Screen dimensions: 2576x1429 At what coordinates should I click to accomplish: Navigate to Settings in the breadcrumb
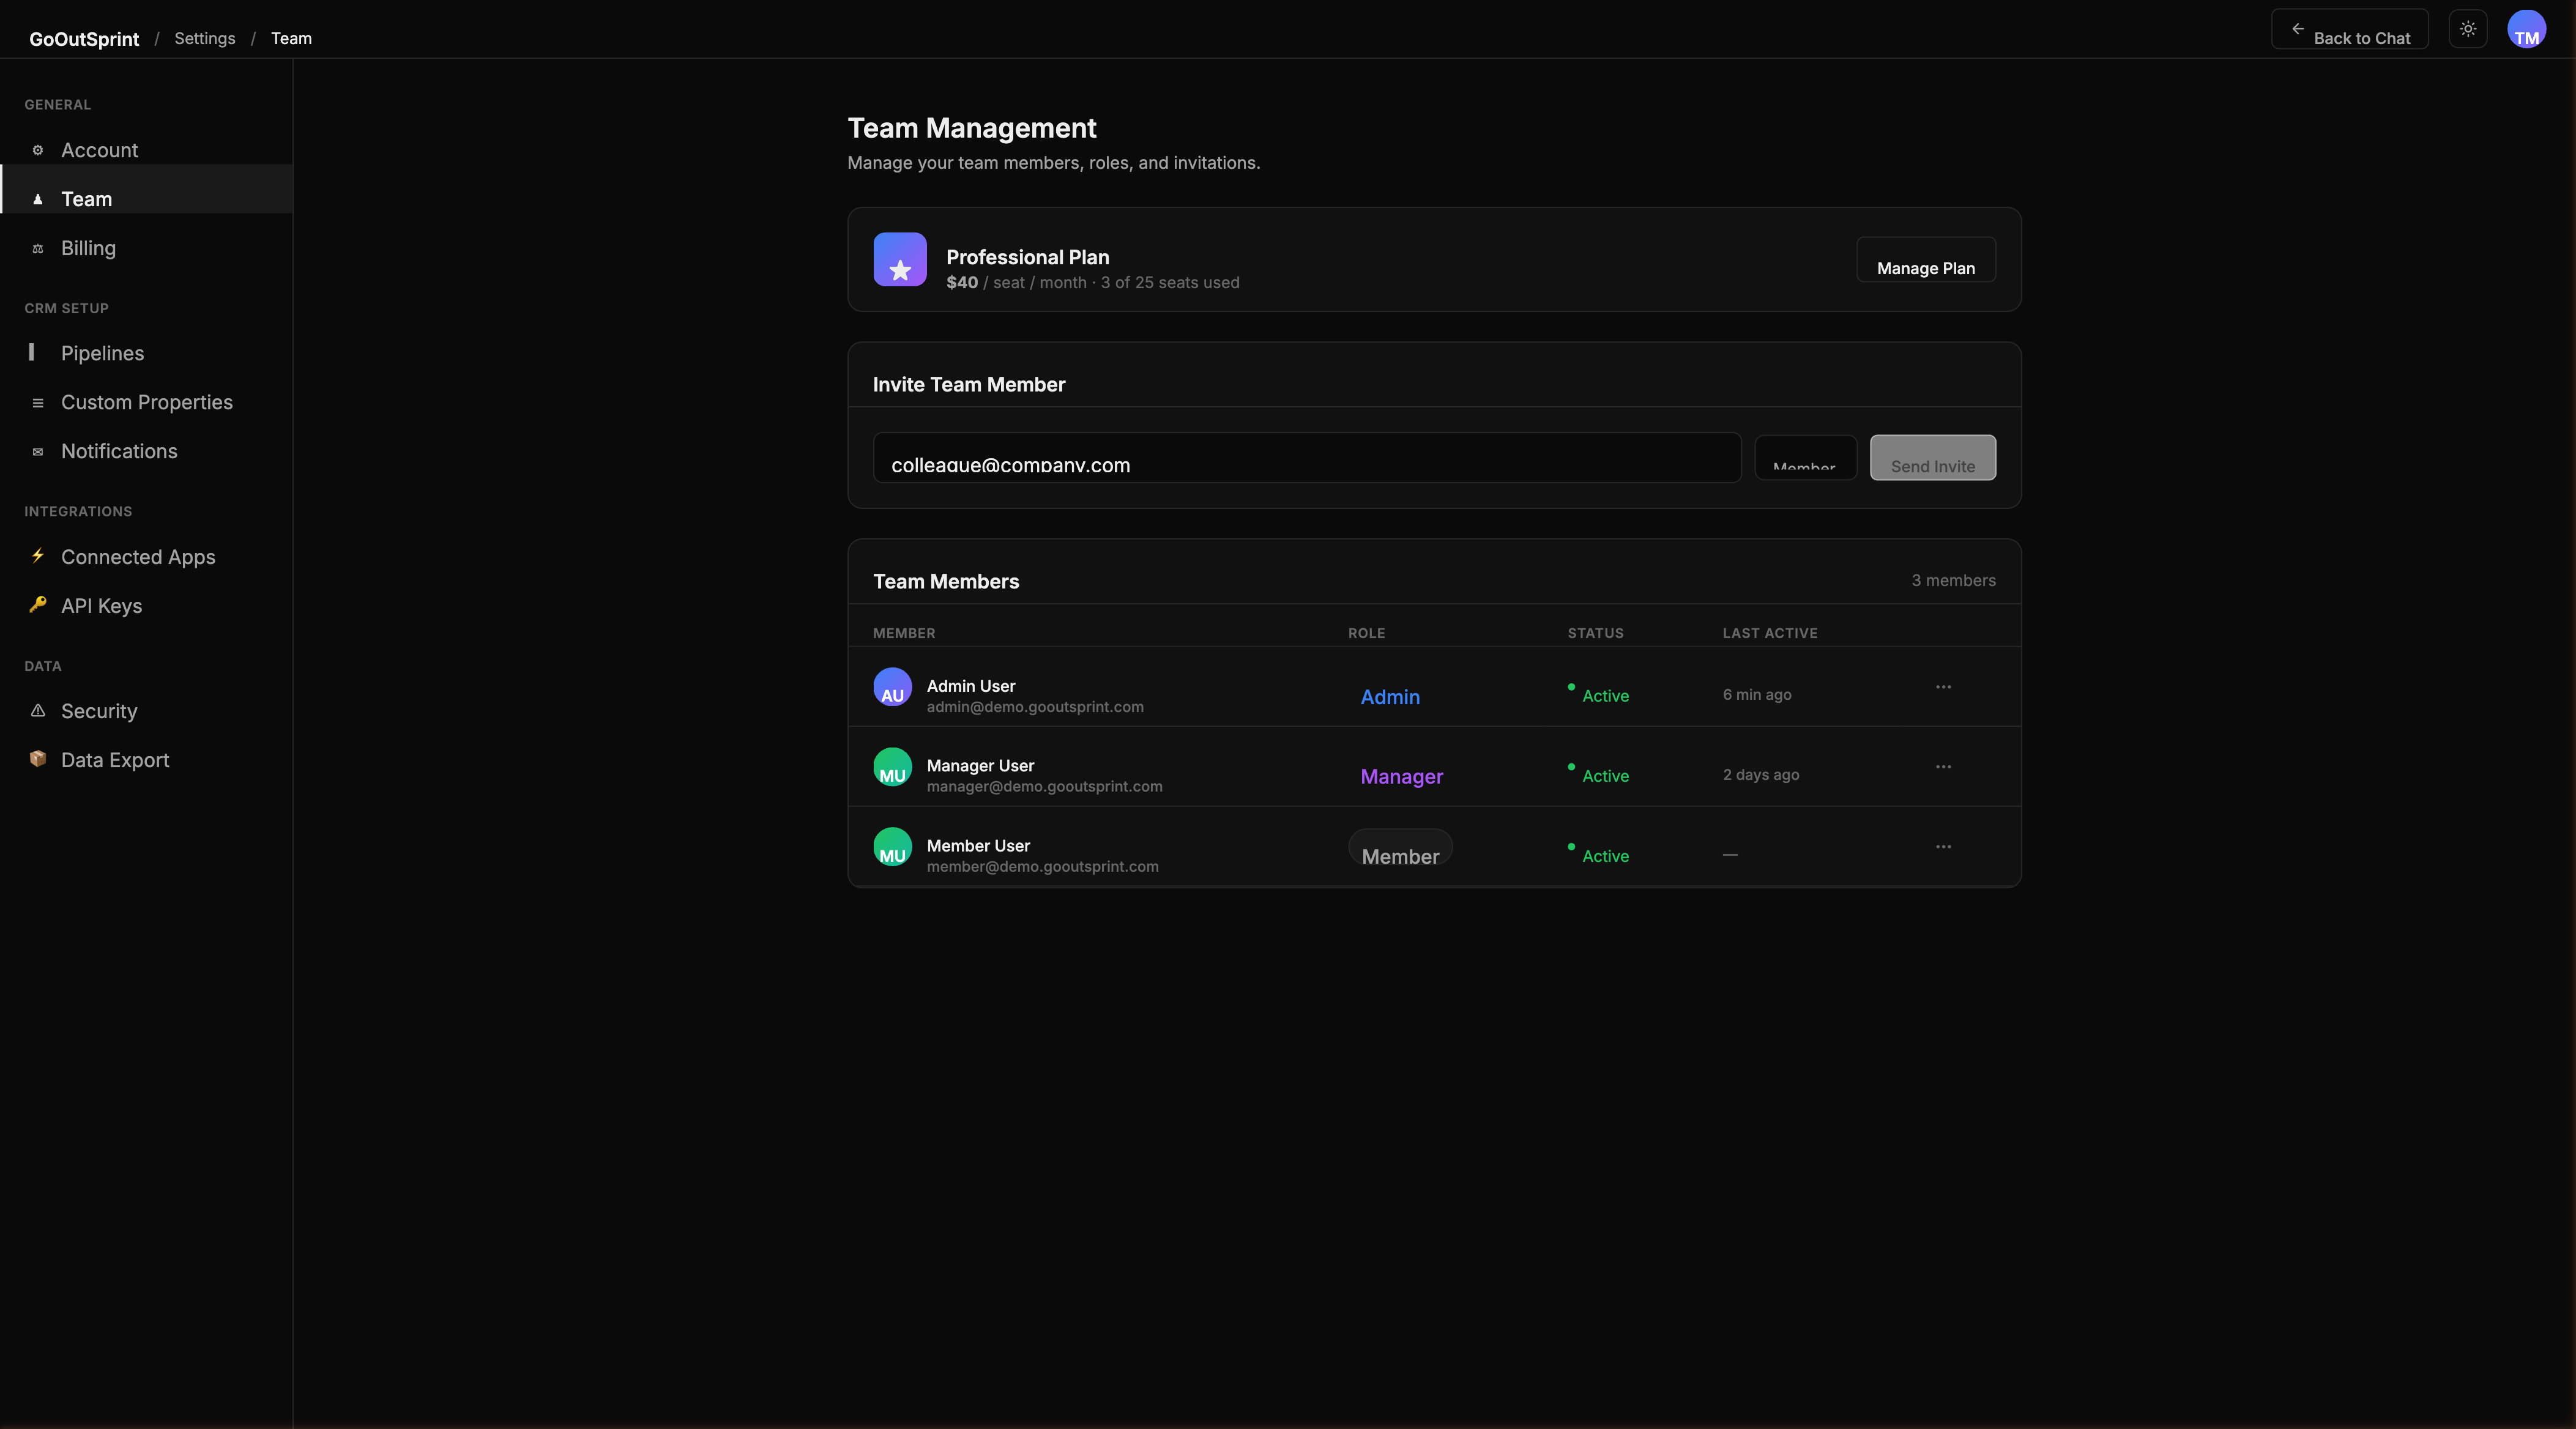point(204,38)
